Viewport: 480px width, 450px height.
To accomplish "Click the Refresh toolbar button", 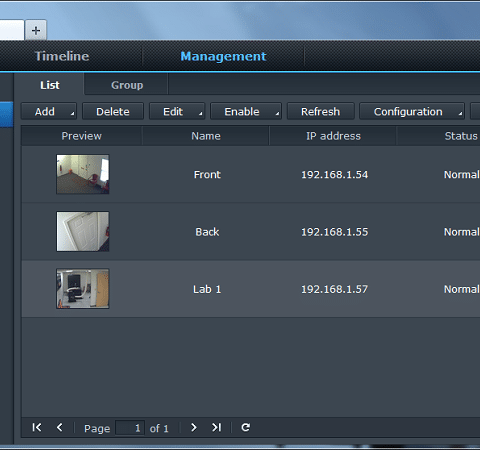I will click(321, 111).
